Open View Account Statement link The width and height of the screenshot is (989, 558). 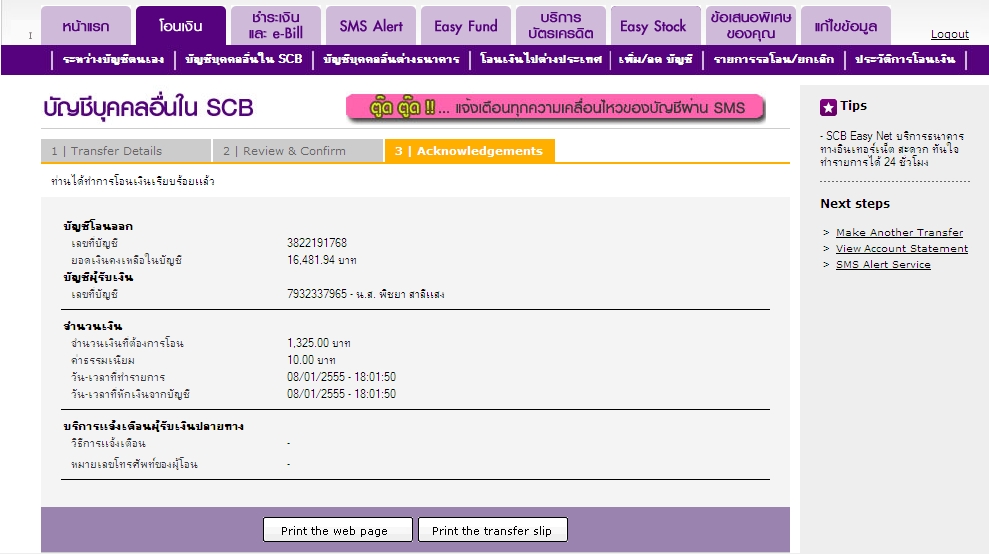(x=902, y=248)
